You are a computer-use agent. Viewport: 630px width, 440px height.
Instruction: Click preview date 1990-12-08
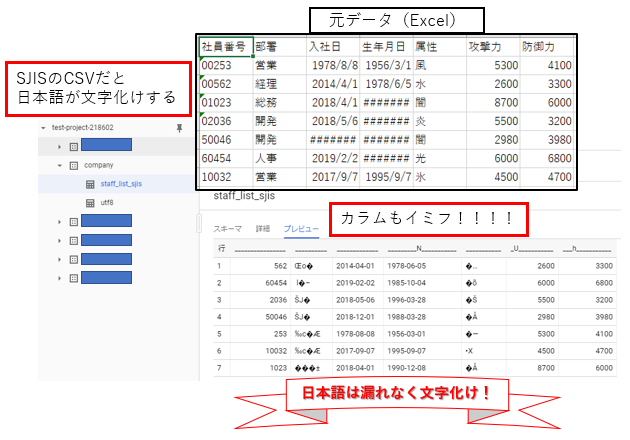click(407, 368)
